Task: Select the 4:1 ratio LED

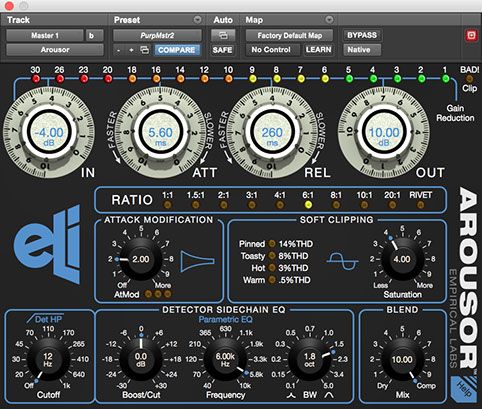Action: [x=280, y=205]
